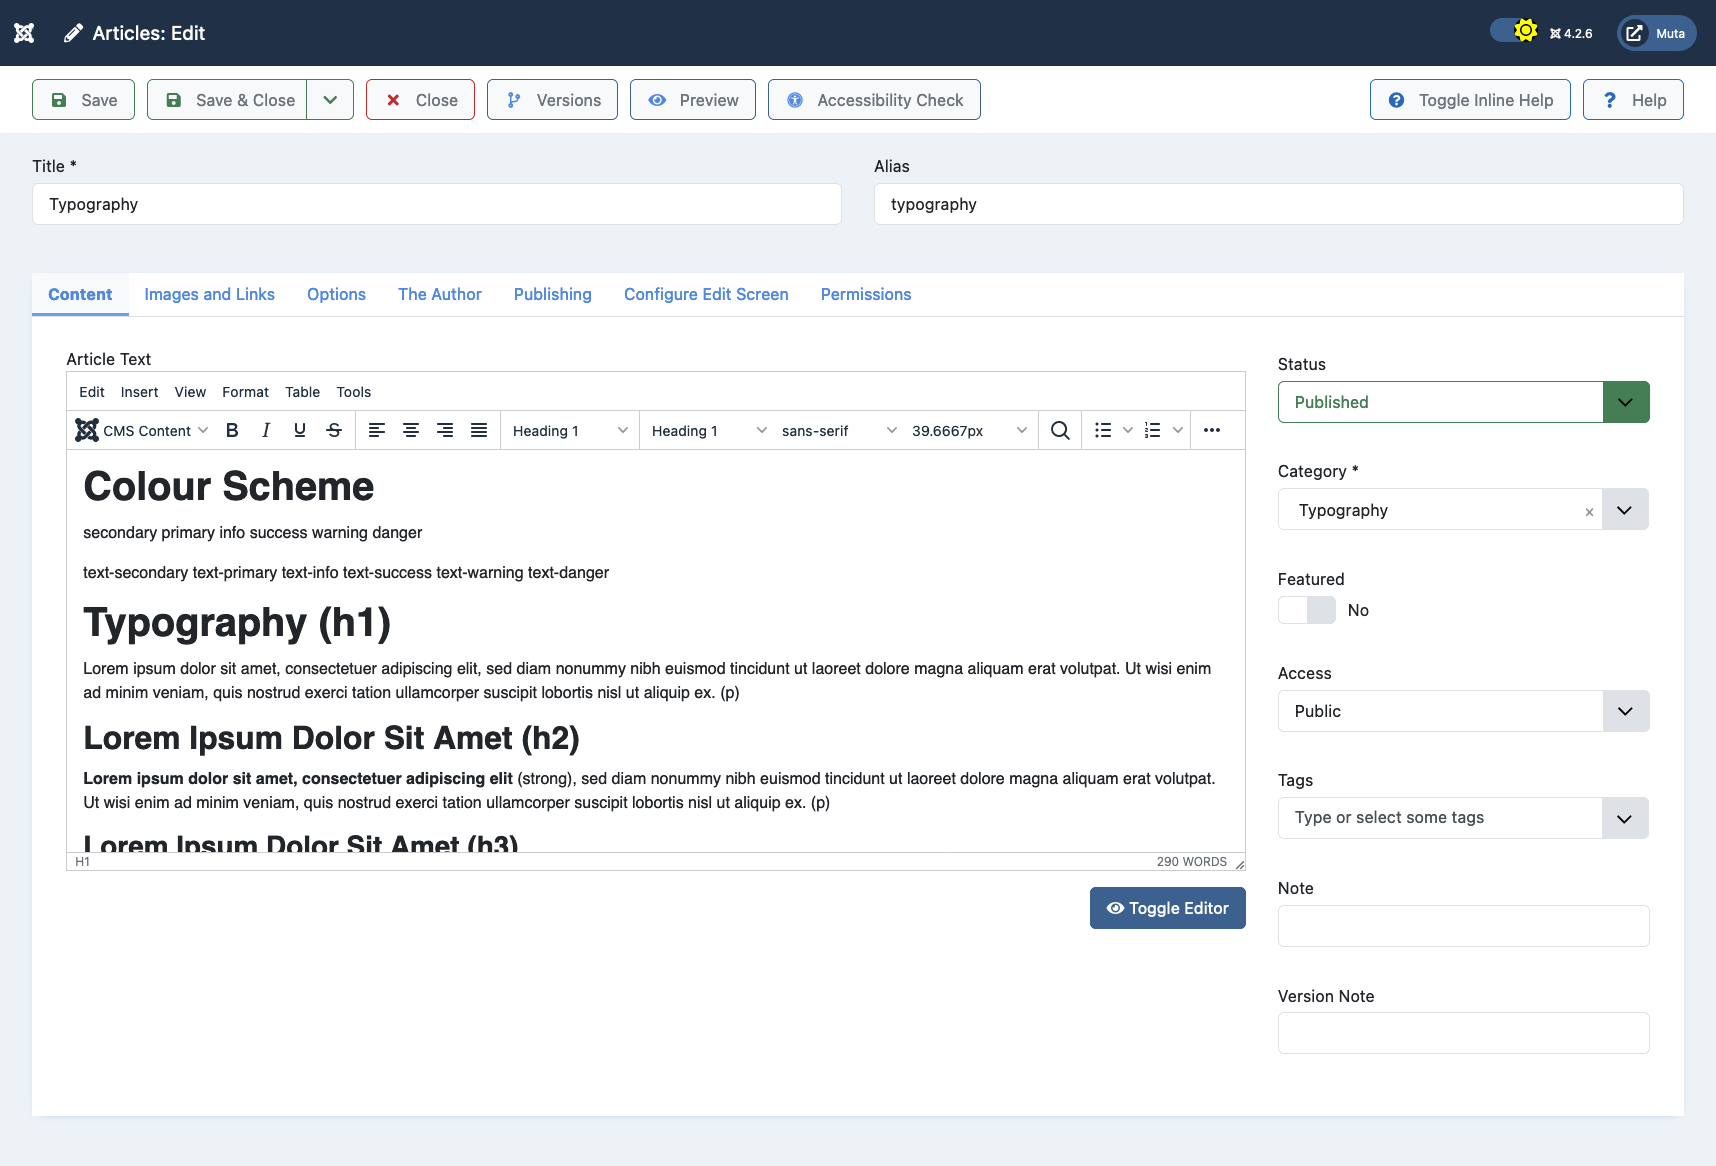Click Toggle Editor button
The image size is (1716, 1166).
1167,908
